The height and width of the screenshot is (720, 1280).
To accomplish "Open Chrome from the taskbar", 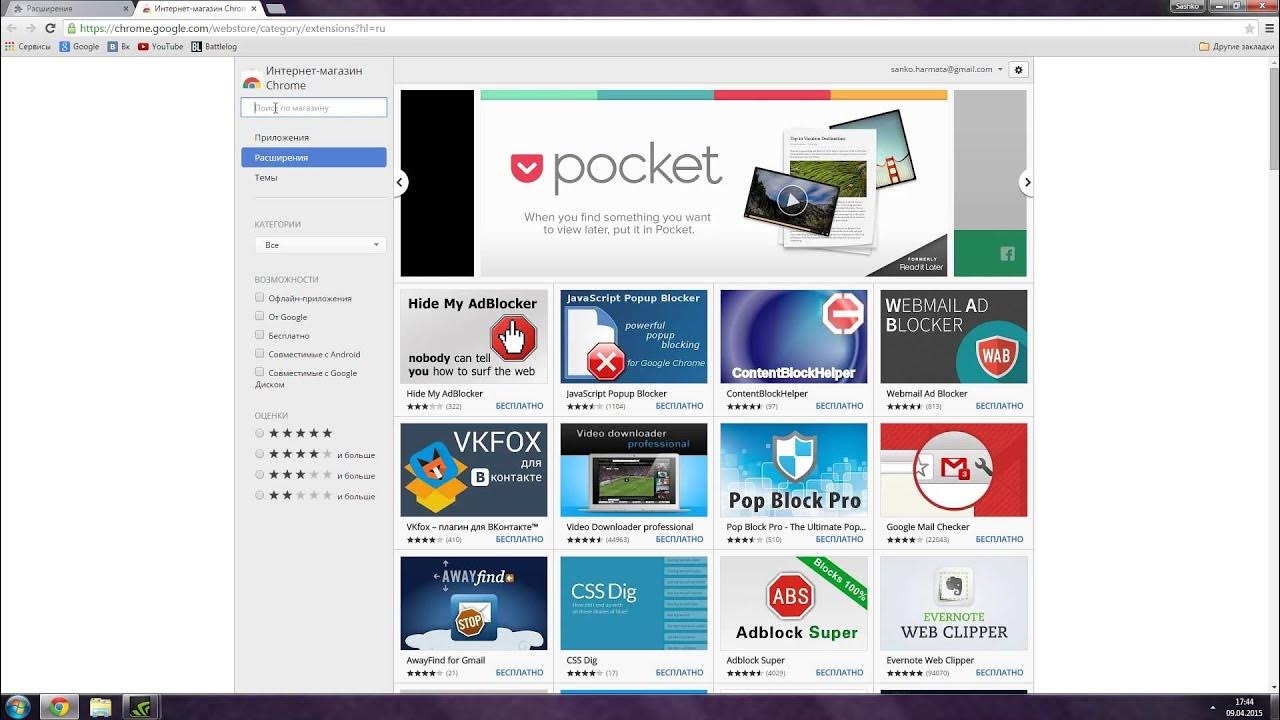I will (59, 707).
